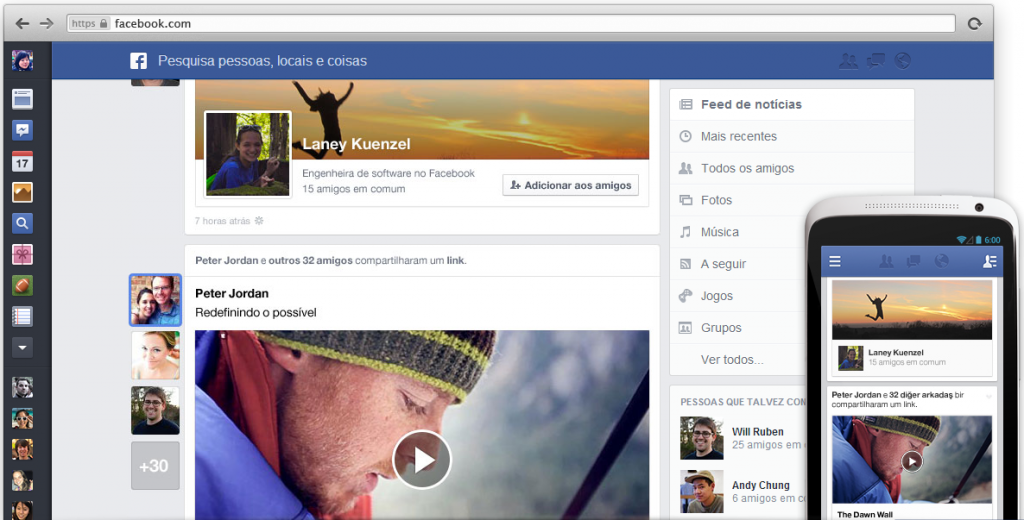Click Adicionar aos amigos button
Image resolution: width=1024 pixels, height=520 pixels.
click(570, 185)
